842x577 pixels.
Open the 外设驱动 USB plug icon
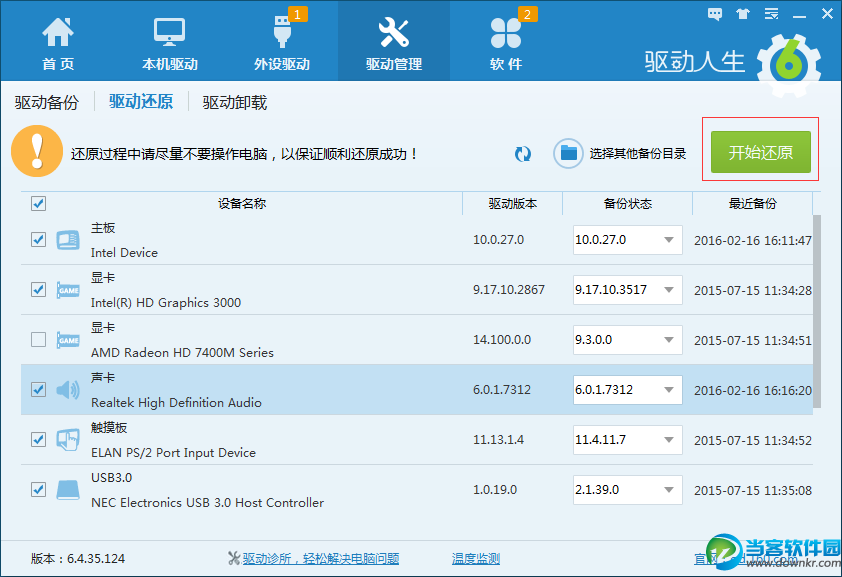281,32
